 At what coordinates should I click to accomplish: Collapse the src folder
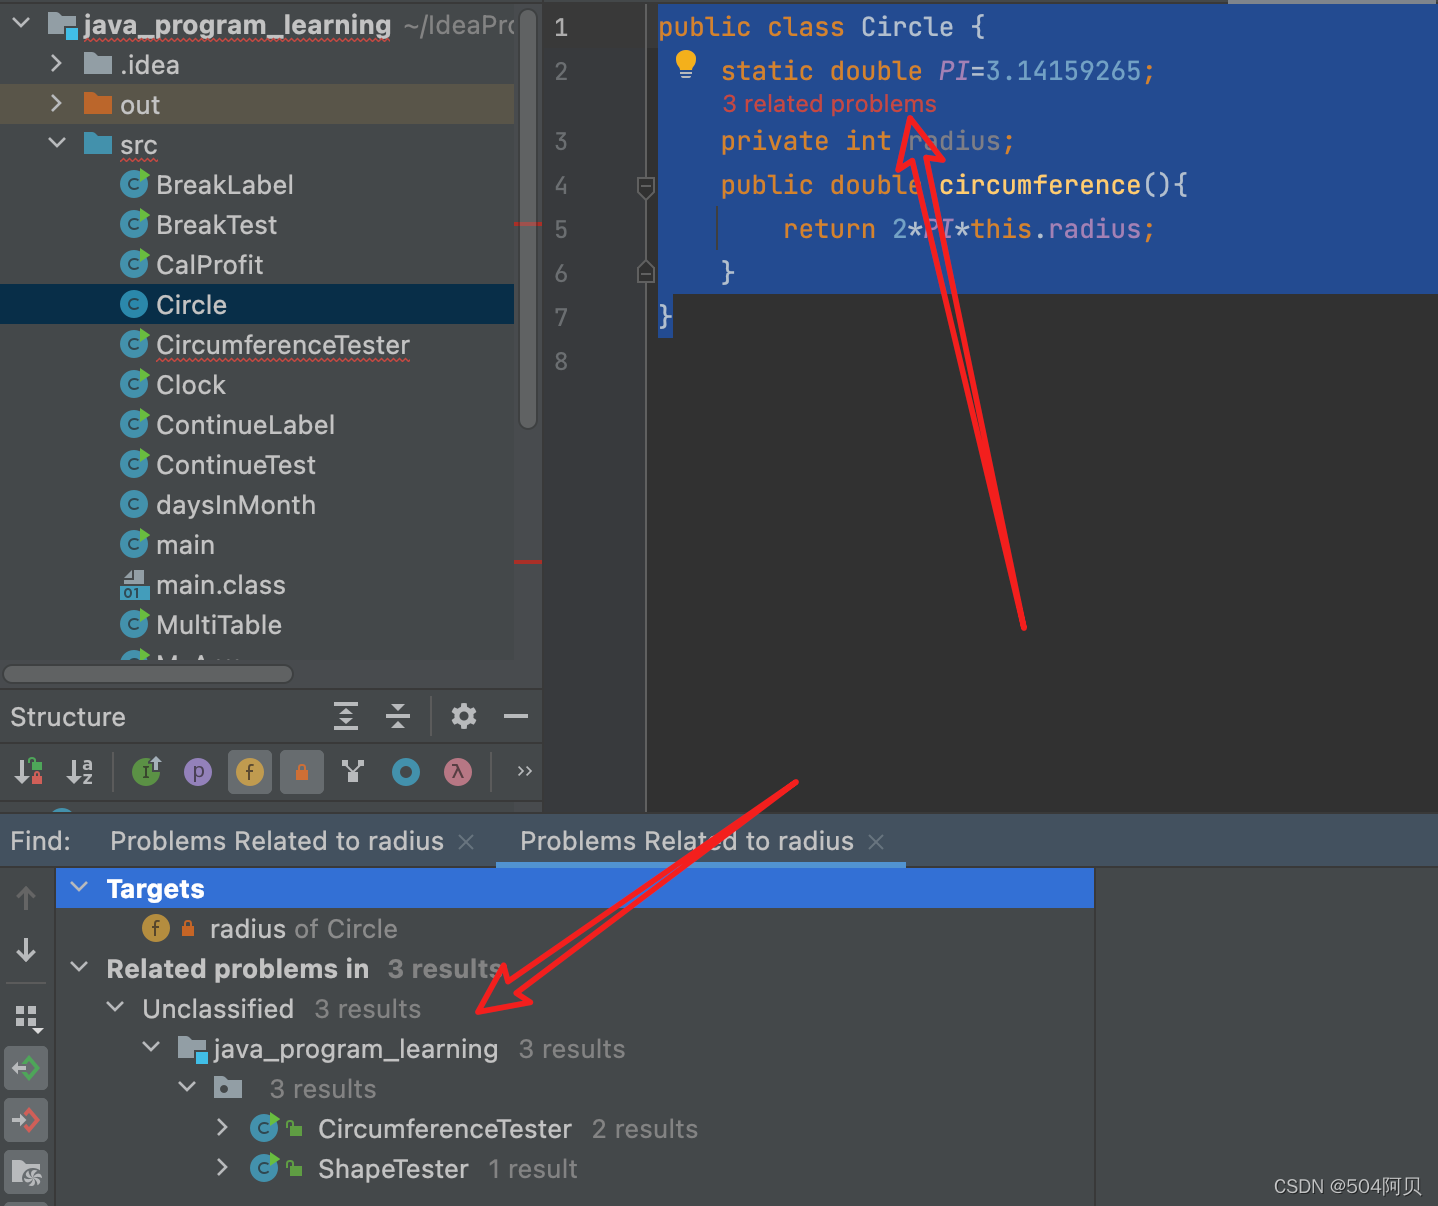point(57,143)
